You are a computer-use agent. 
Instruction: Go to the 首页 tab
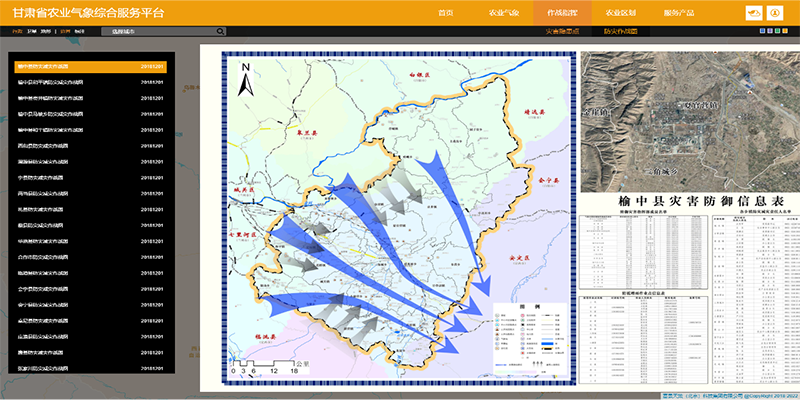445,13
